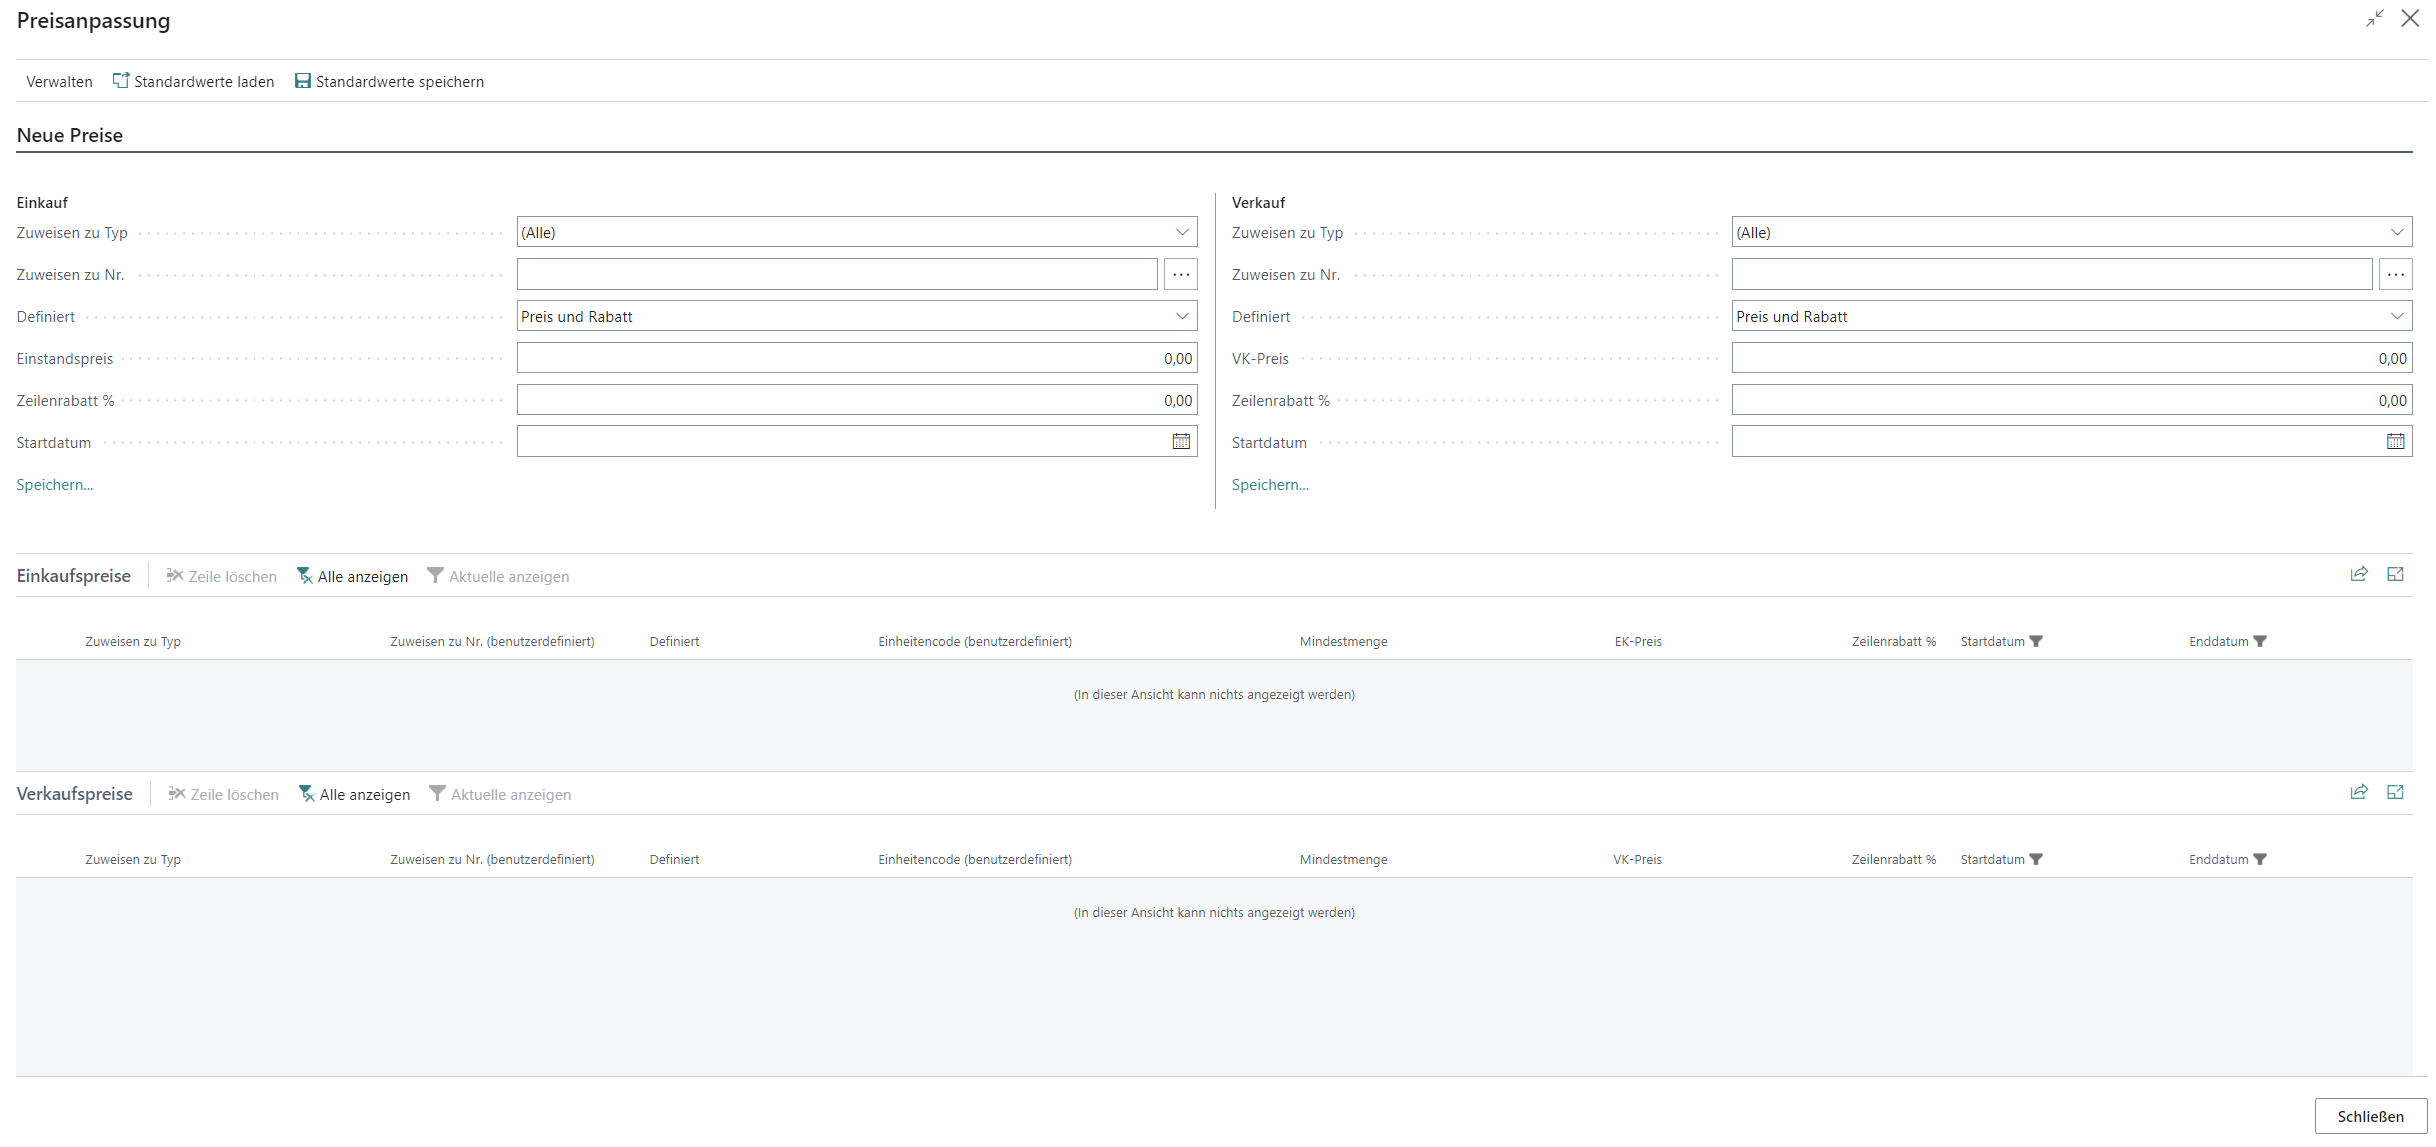Focus Einkauf Zeilenrabatt % field

857,400
